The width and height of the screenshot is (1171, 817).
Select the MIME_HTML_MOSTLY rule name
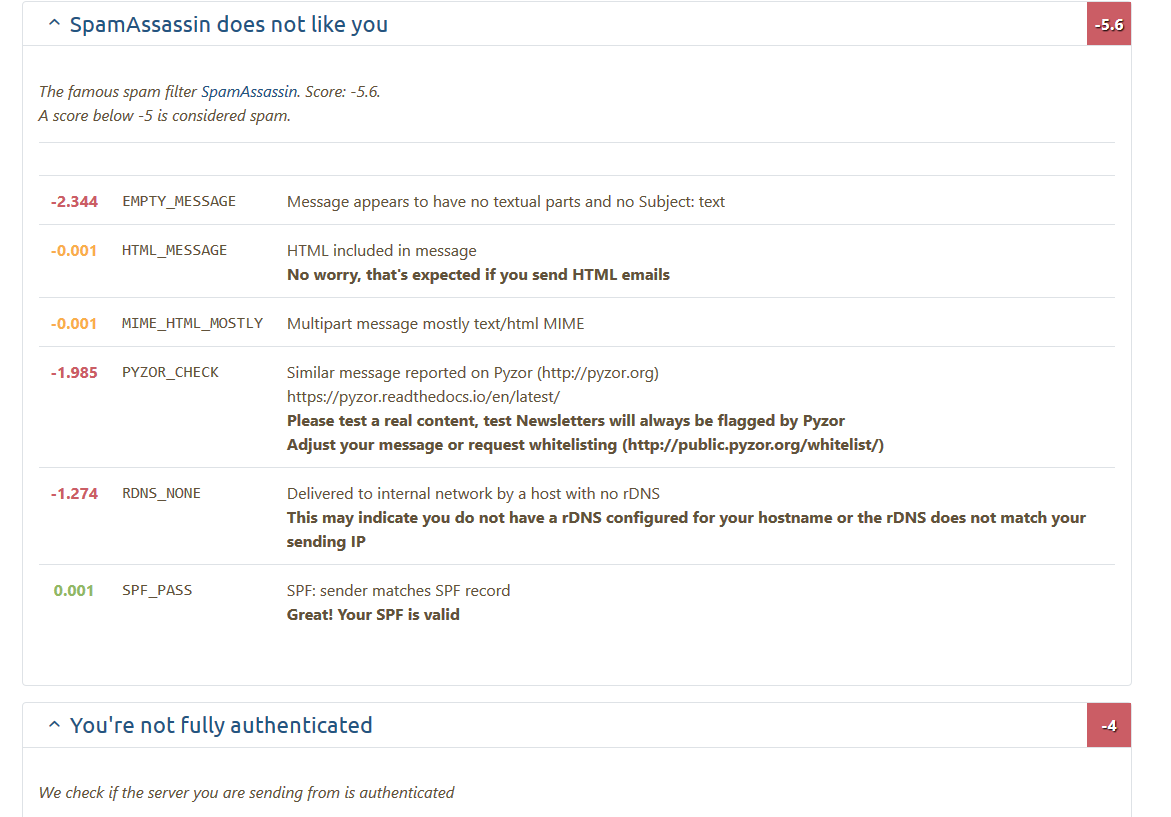point(193,323)
